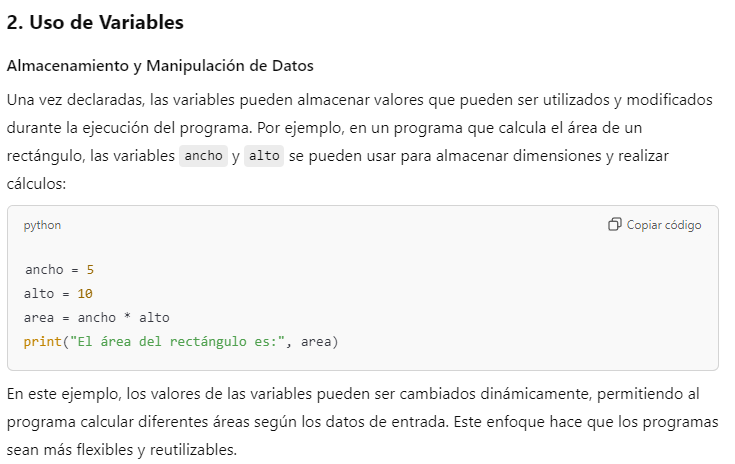Click the inline code chip "ancho" in the paragraph
The height and width of the screenshot is (464, 735).
coord(203,157)
